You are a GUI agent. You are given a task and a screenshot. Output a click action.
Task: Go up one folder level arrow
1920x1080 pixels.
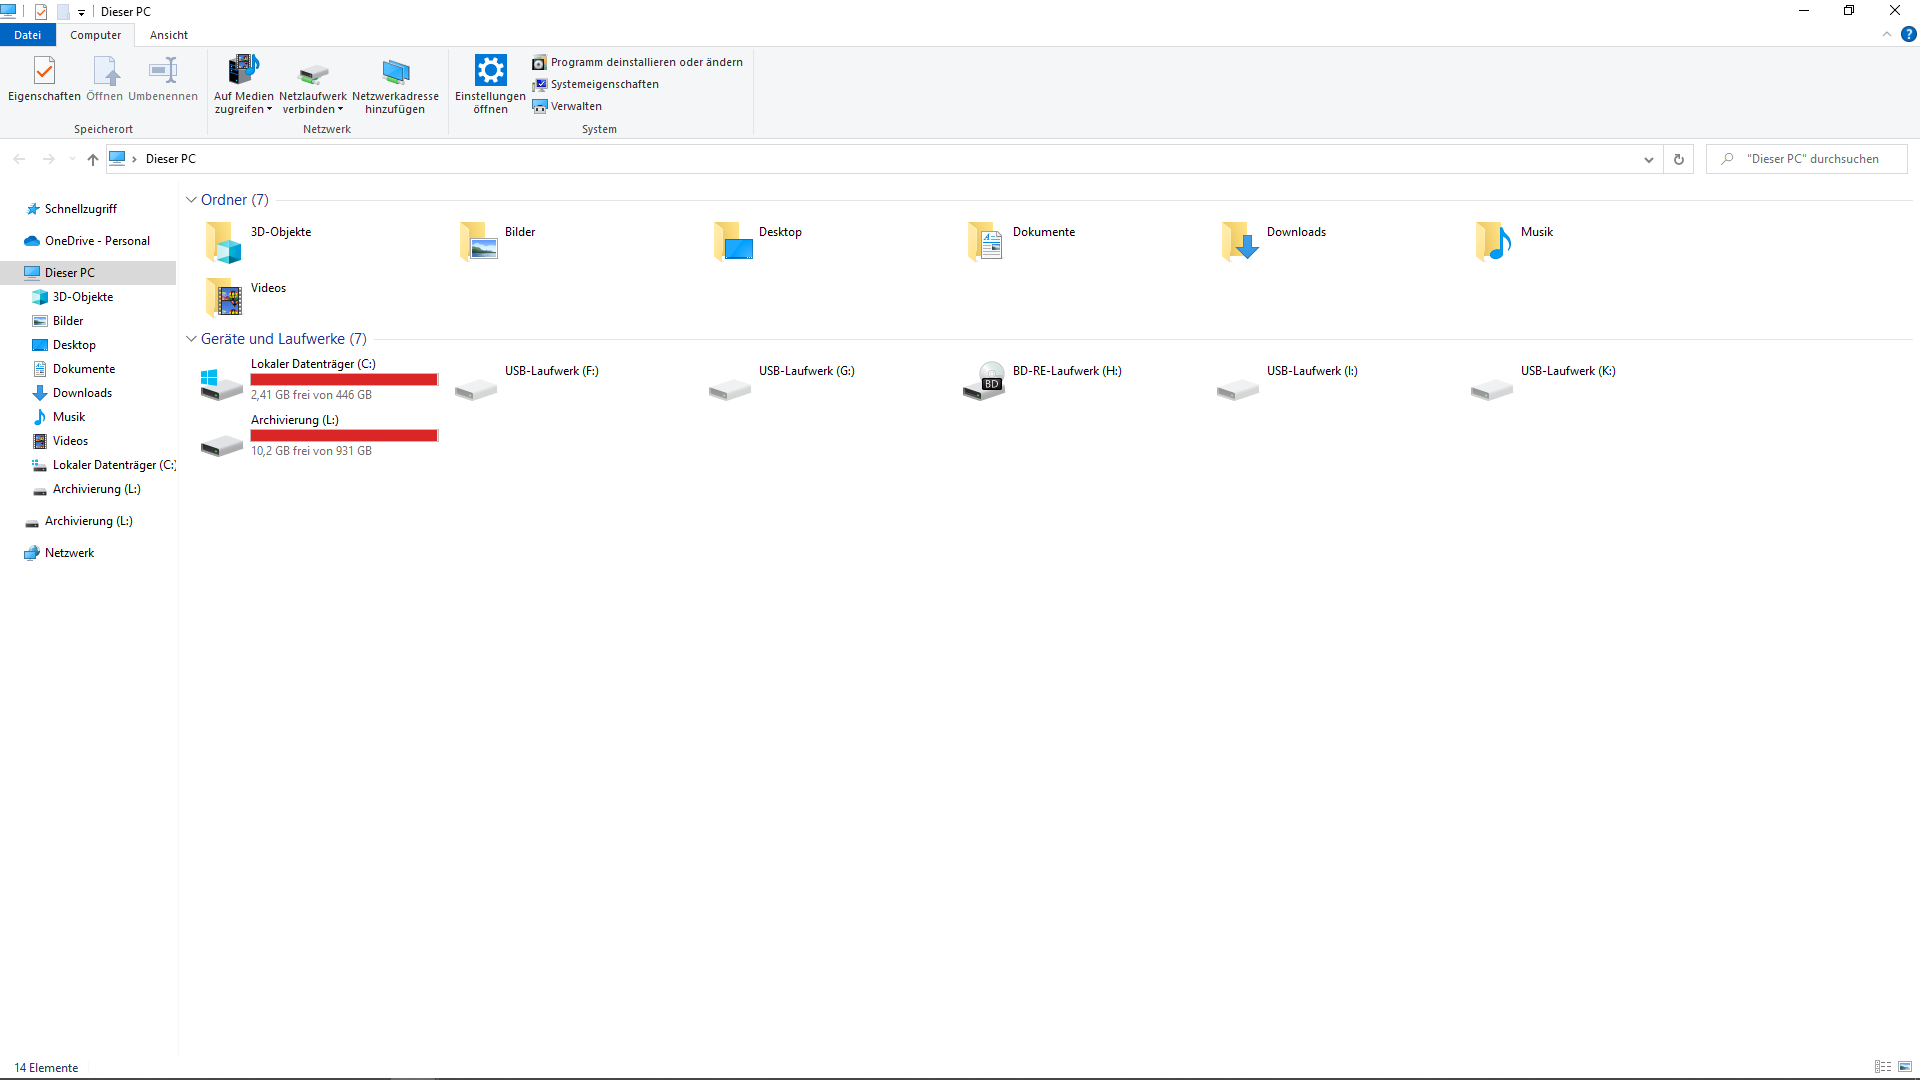pyautogui.click(x=93, y=159)
